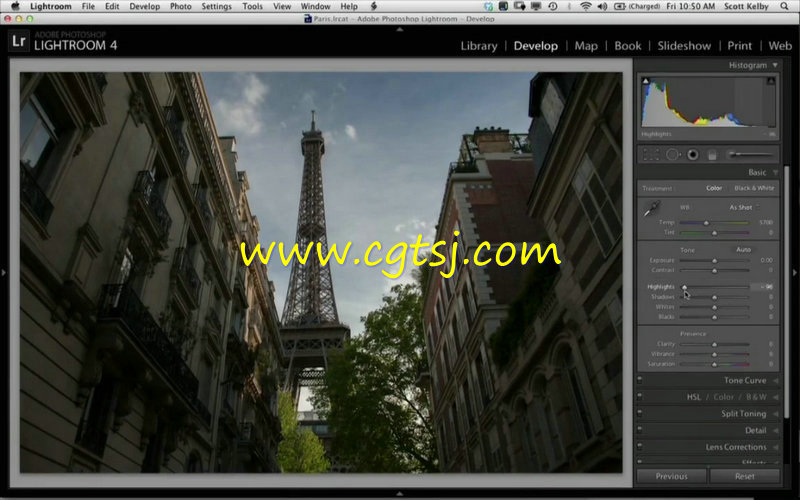
Task: Switch to the Map module
Action: (x=586, y=46)
